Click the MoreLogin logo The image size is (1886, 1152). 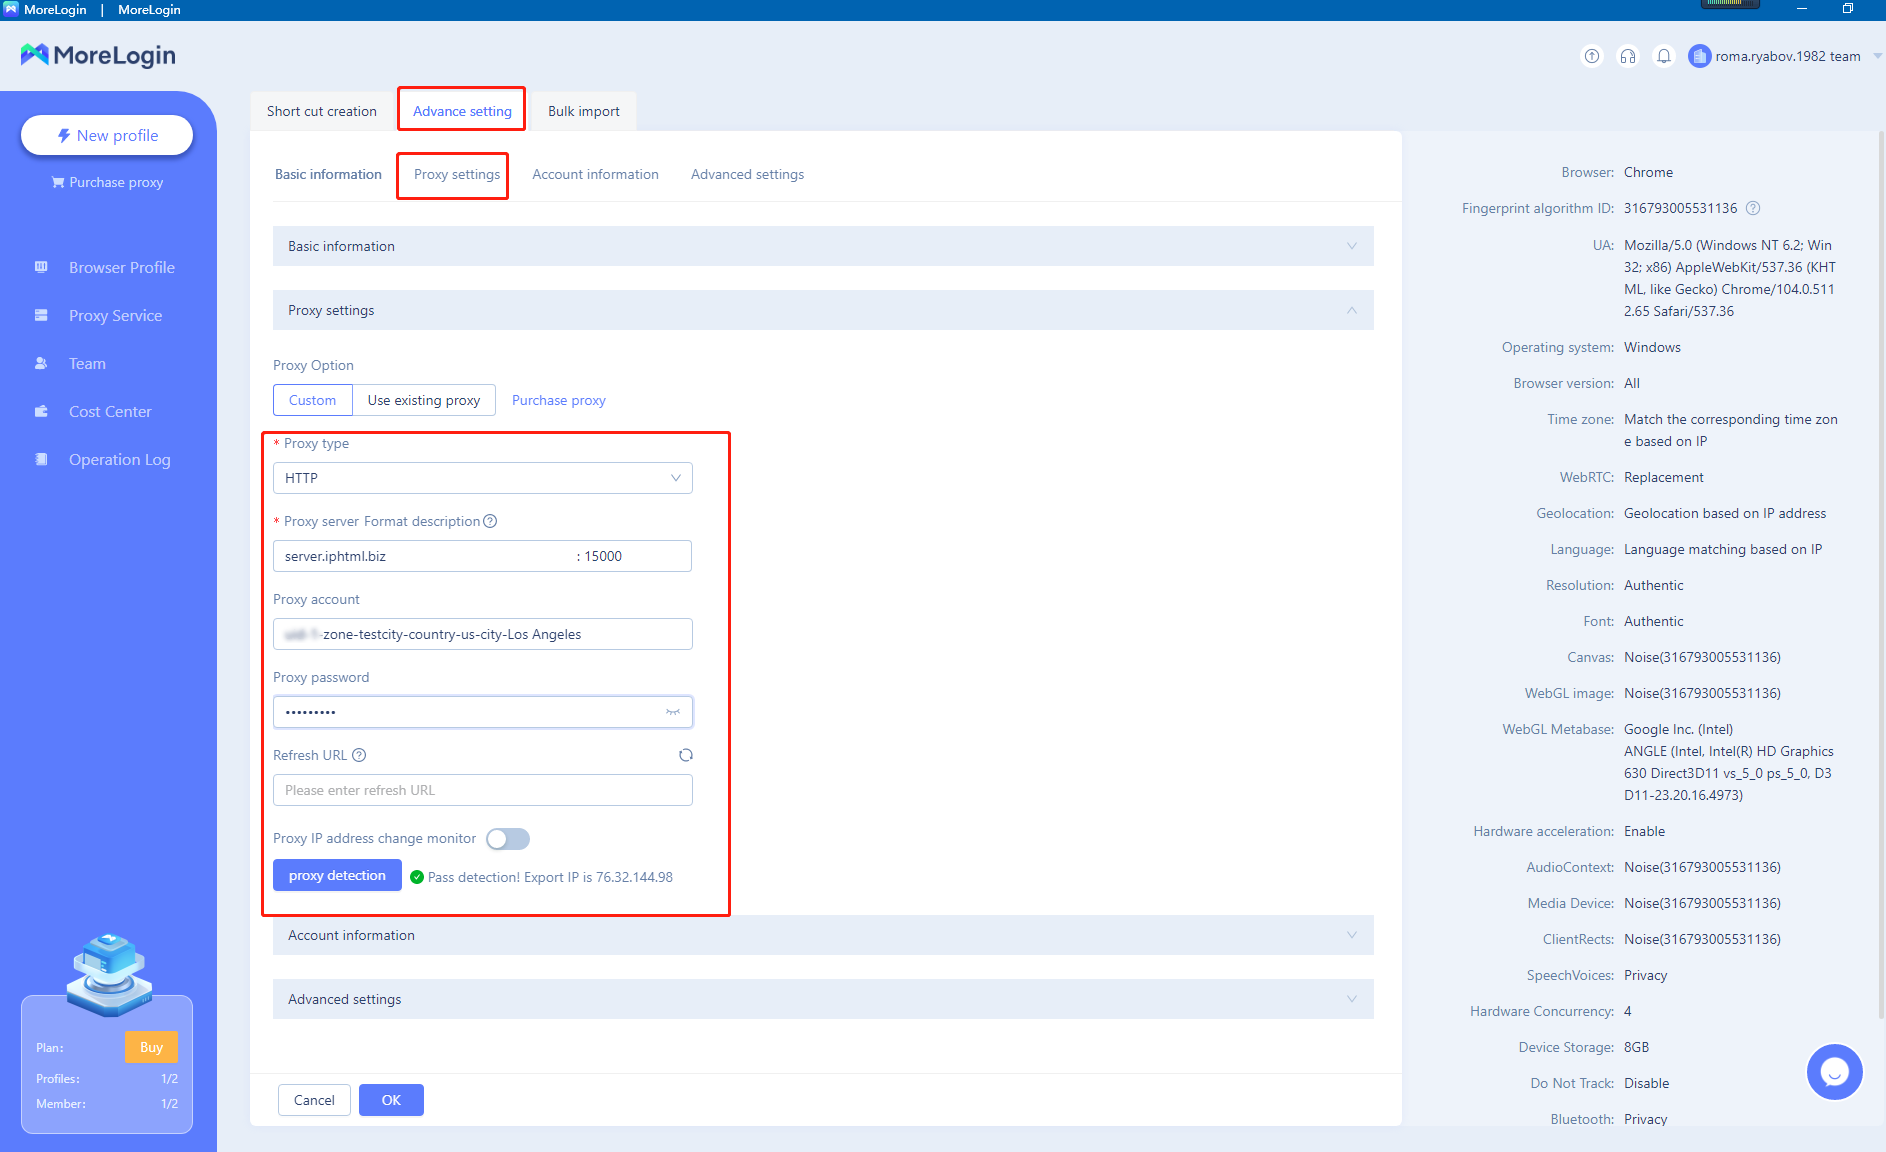[98, 55]
